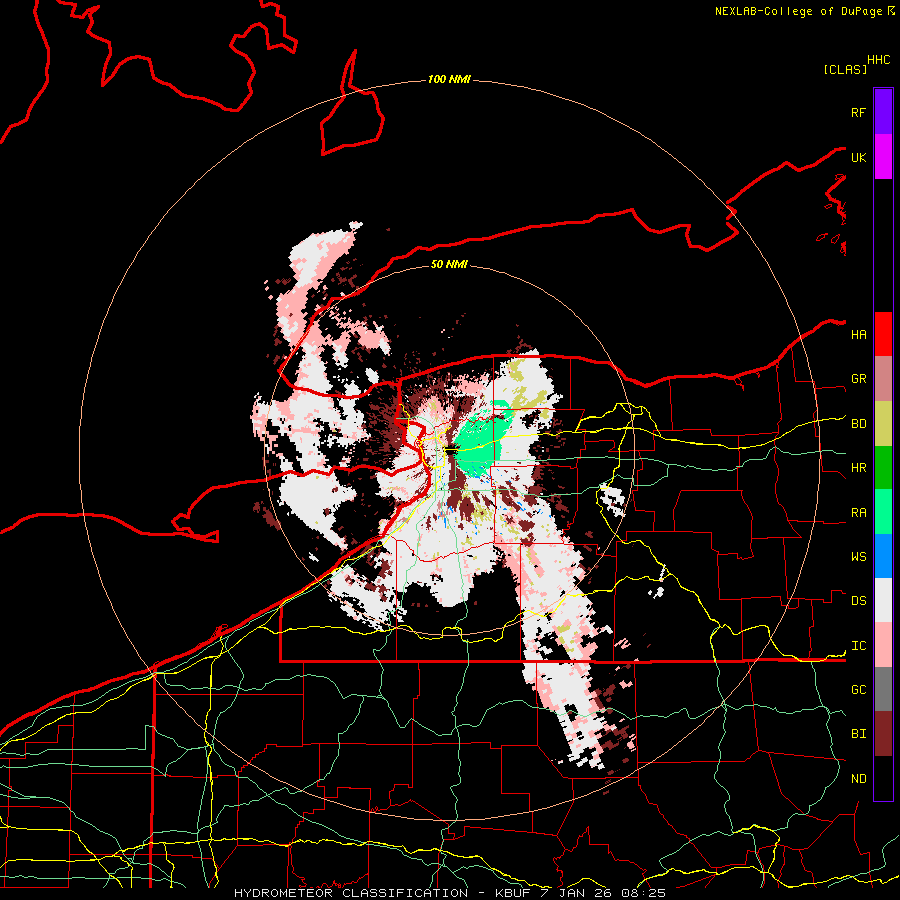Viewport: 900px width, 900px height.
Task: Click the UK magenta legend swatch
Action: click(883, 157)
